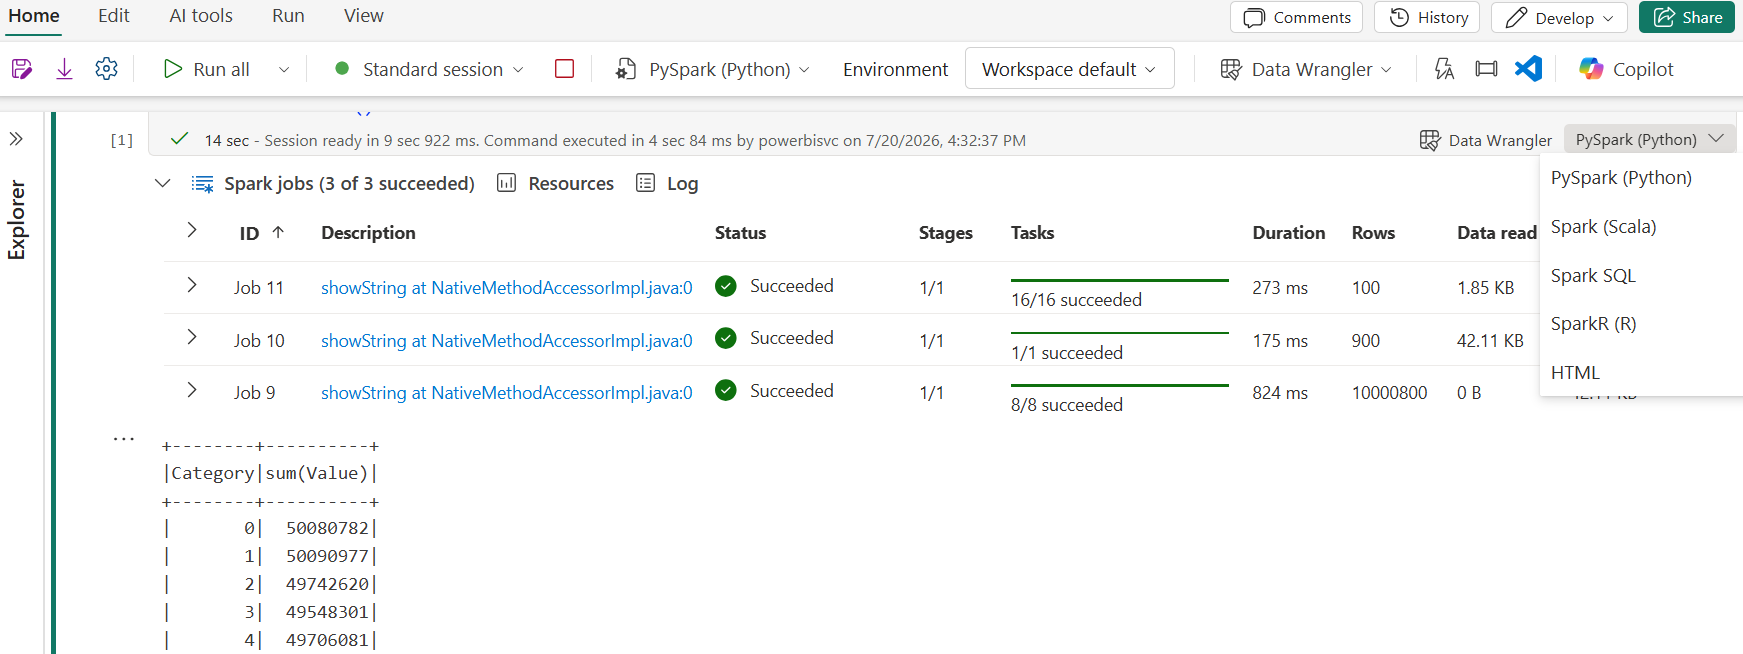This screenshot has height=654, width=1743.
Task: Click the Spark jobs list icon
Action: click(x=203, y=184)
